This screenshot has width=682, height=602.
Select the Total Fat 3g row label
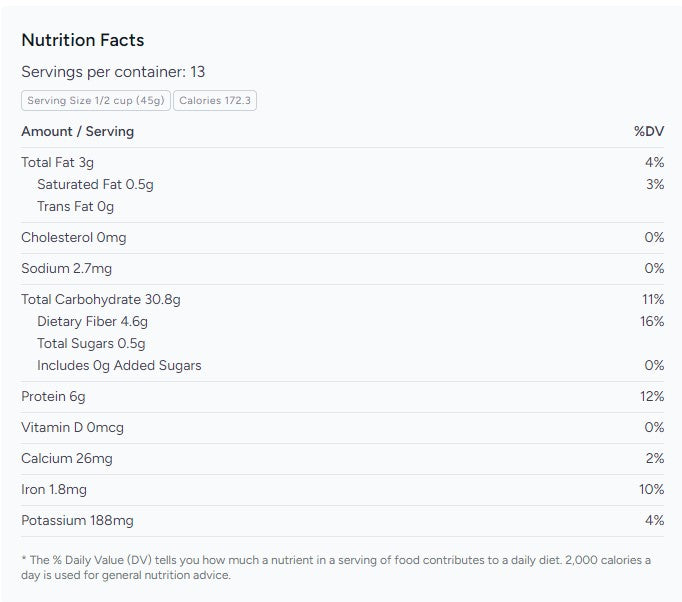pos(57,162)
